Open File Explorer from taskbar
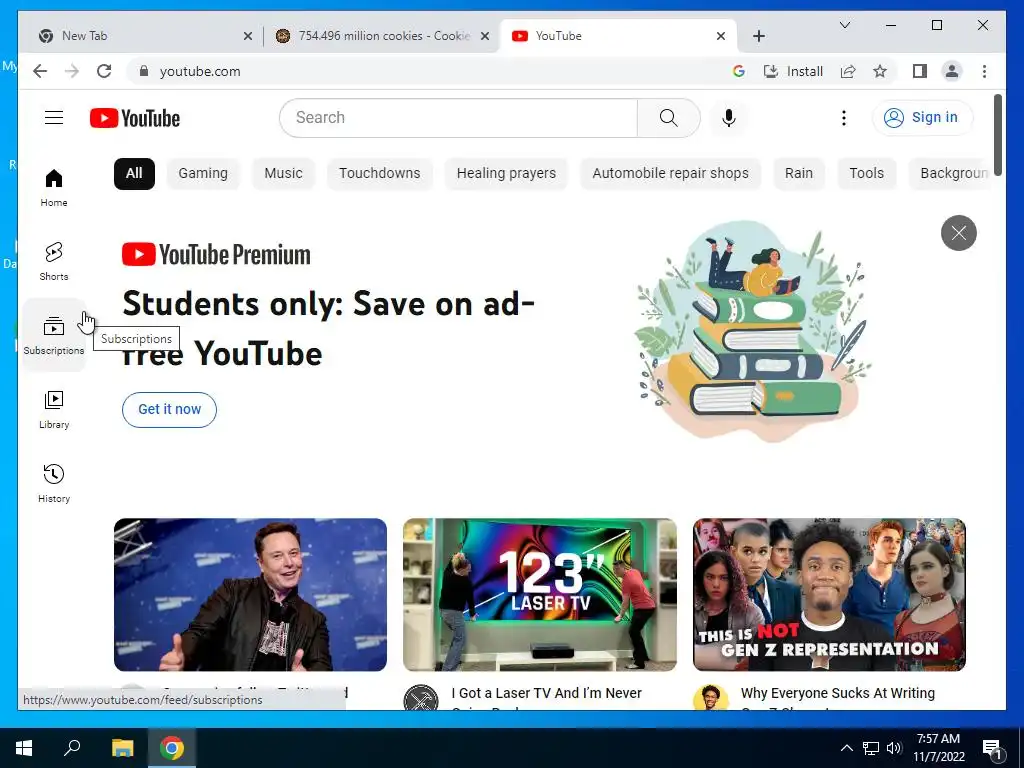The height and width of the screenshot is (768, 1024). coord(122,748)
